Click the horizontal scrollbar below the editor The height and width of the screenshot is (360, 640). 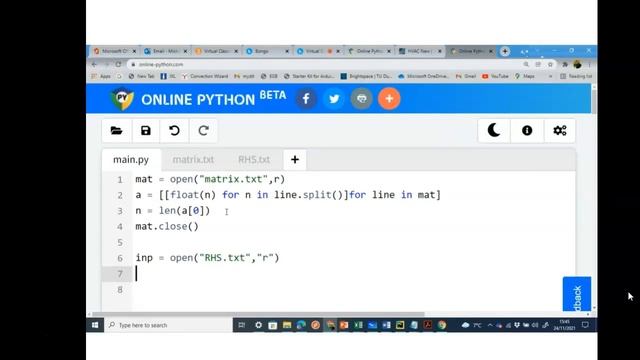(258, 314)
